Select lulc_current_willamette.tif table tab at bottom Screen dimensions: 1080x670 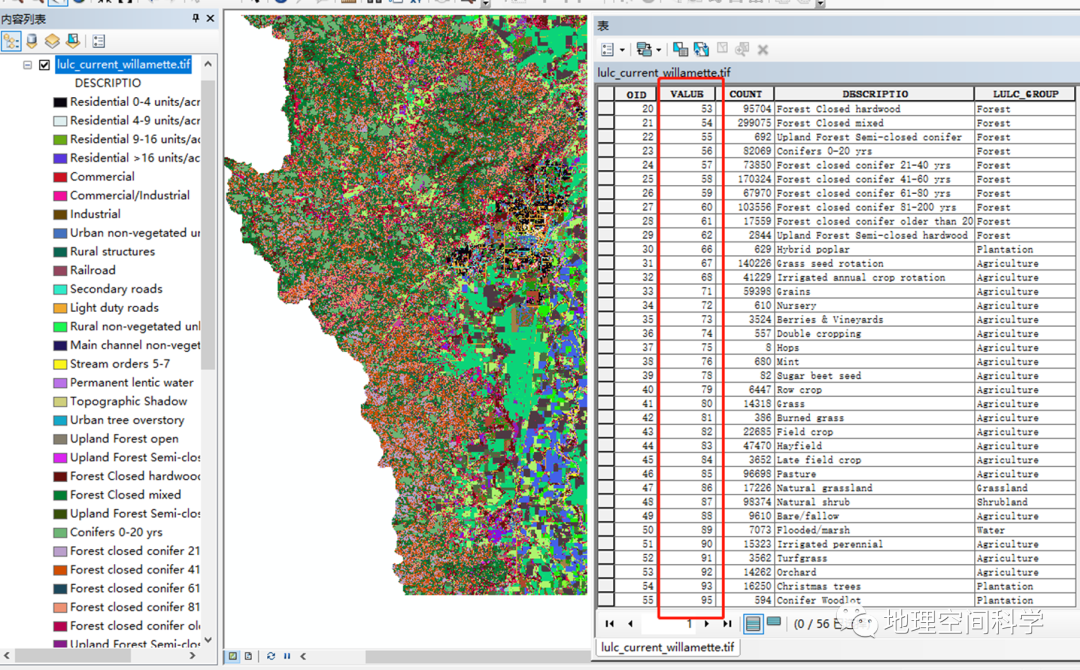click(667, 647)
